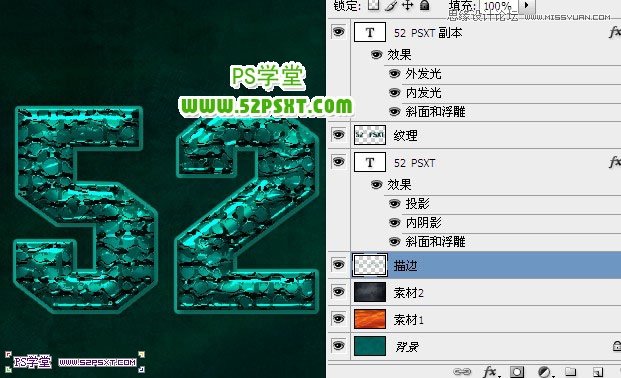Toggle lock image pixels brush icon
The width and height of the screenshot is (621, 378).
(x=391, y=5)
